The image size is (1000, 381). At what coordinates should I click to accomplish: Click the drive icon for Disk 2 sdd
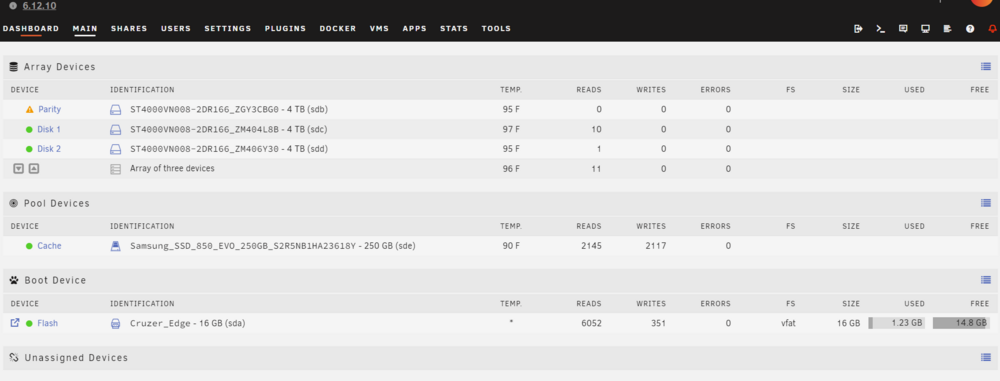pyautogui.click(x=115, y=149)
